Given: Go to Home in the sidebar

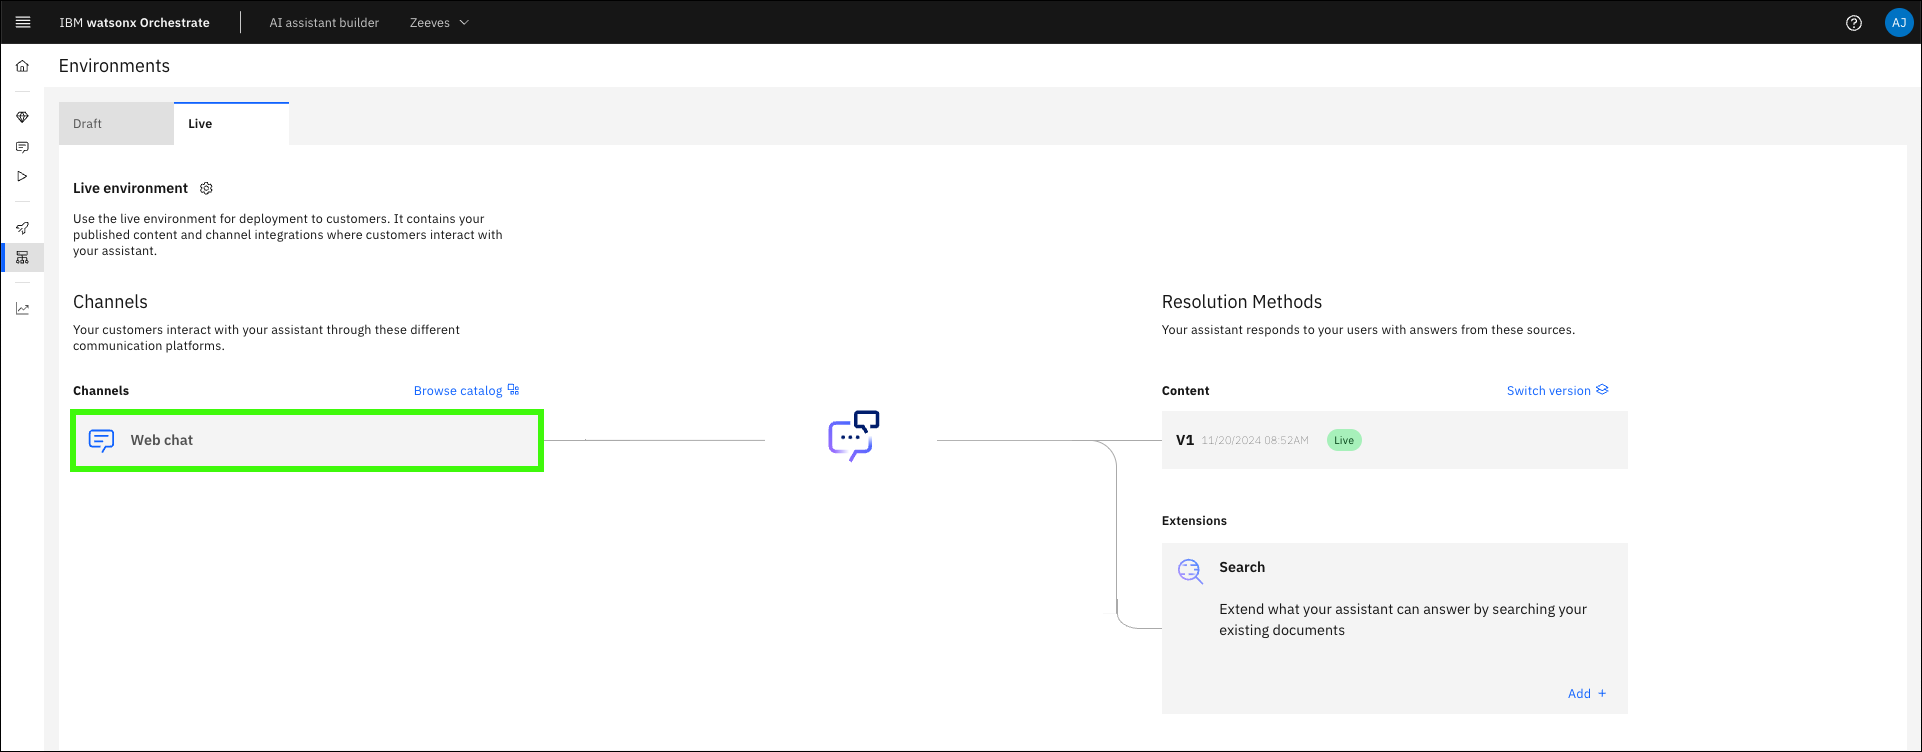Looking at the screenshot, I should 22,66.
